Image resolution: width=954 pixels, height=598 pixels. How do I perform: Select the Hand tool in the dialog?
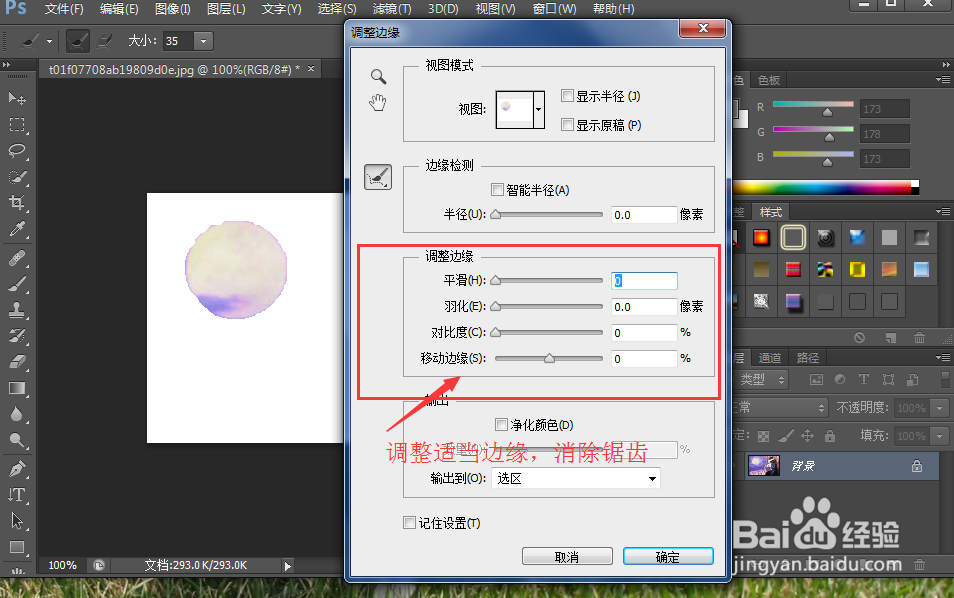378,103
